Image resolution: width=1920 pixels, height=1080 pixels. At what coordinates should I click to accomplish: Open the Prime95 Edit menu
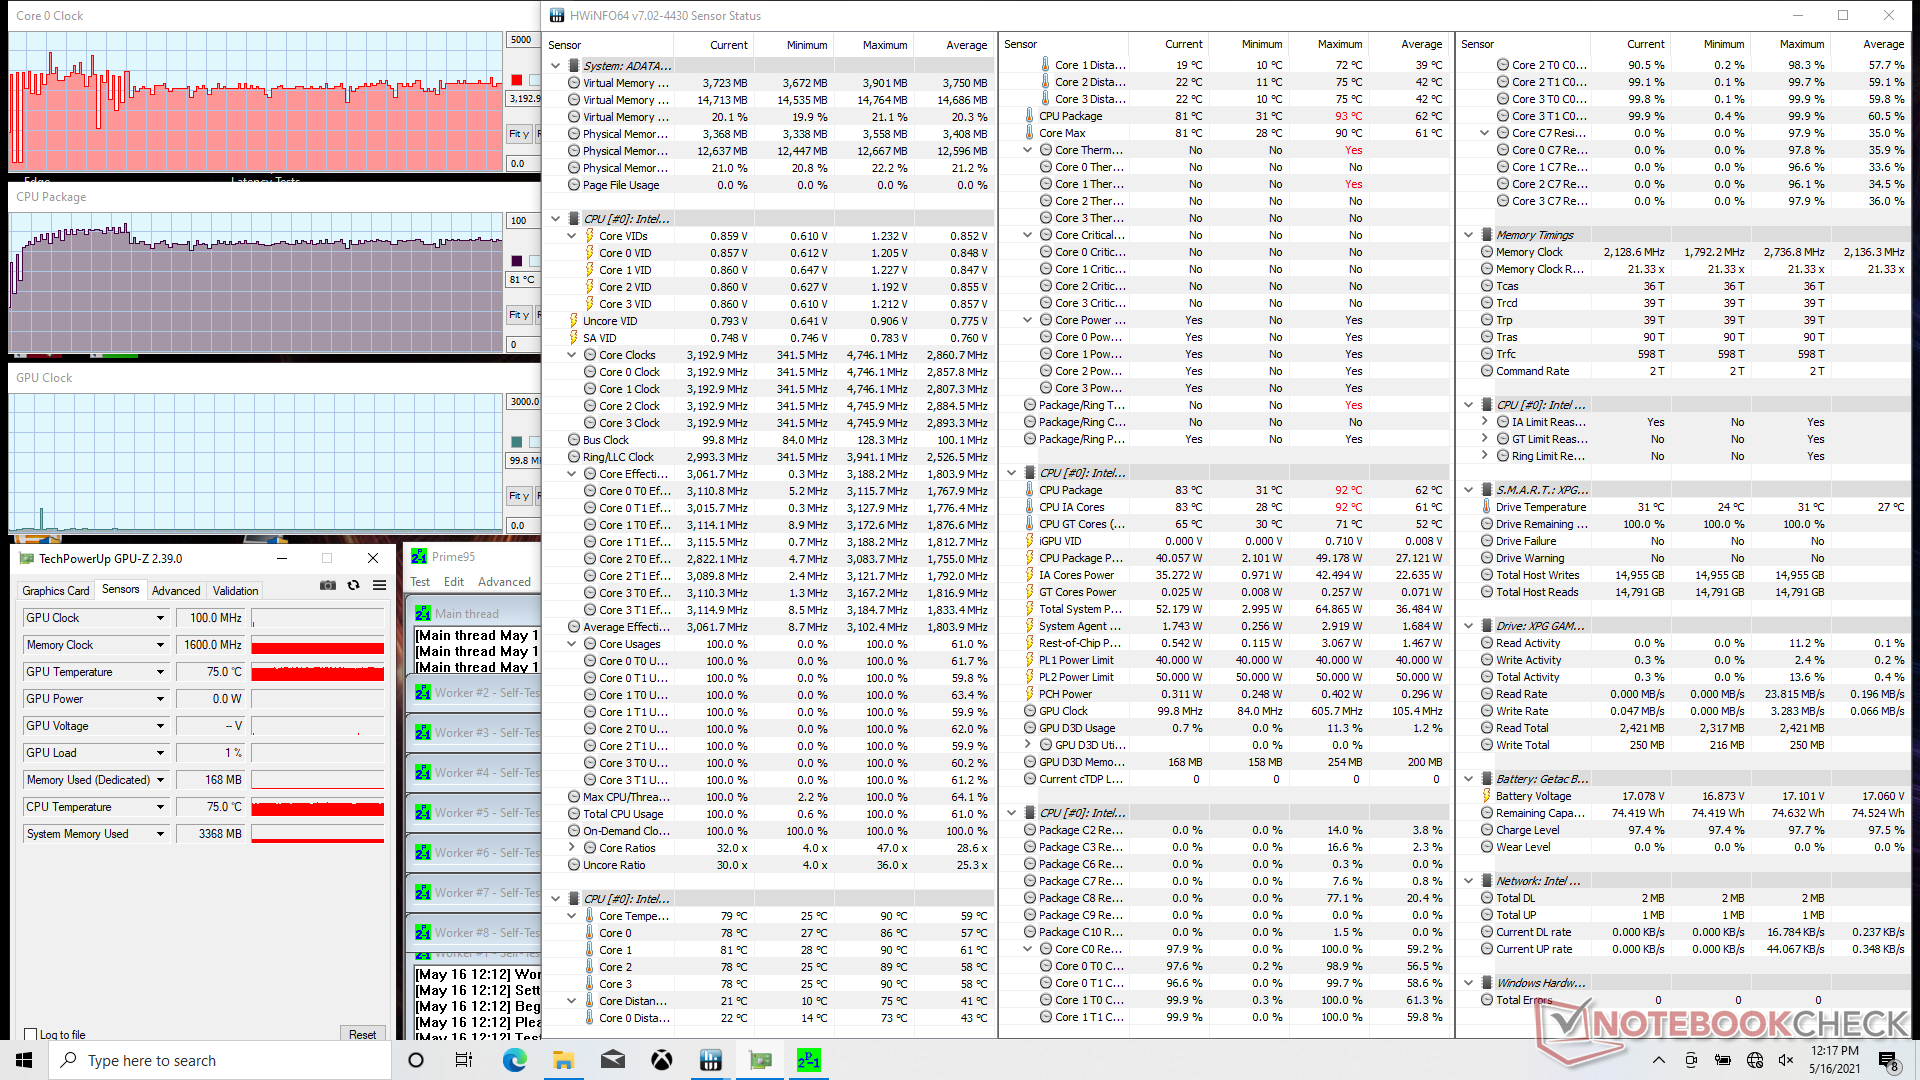pos(454,582)
